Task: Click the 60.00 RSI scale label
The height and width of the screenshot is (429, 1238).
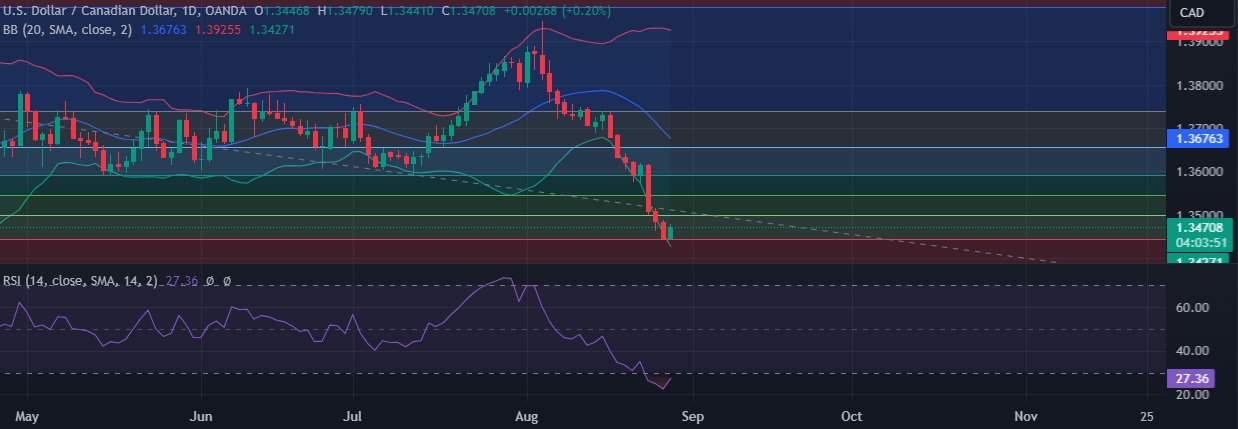Action: click(1190, 308)
